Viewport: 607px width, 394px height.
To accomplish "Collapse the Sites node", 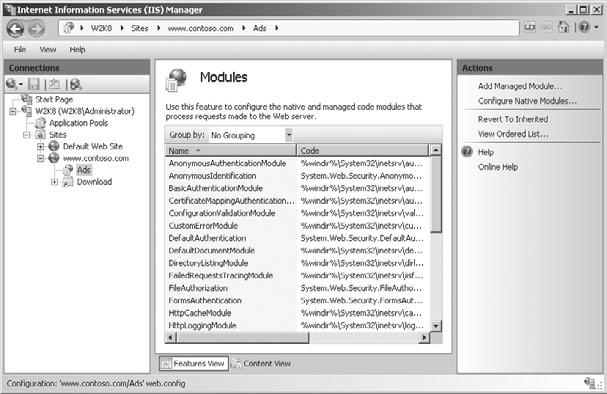I will pos(26,135).
